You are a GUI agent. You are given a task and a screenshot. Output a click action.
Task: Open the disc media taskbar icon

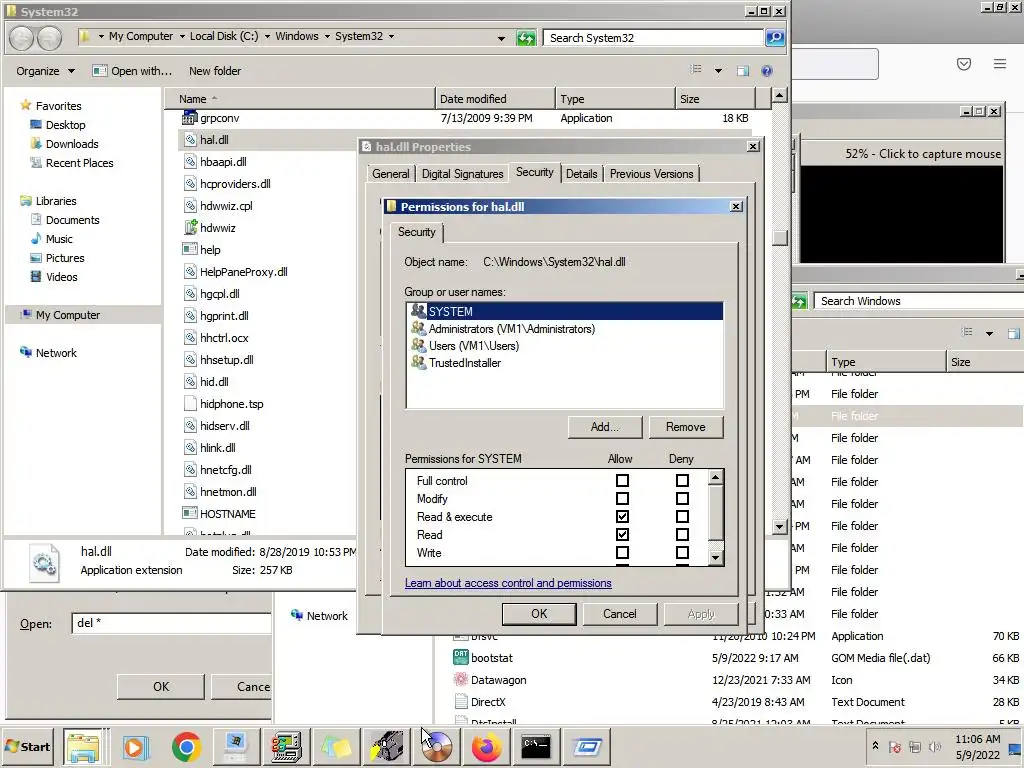(x=437, y=747)
